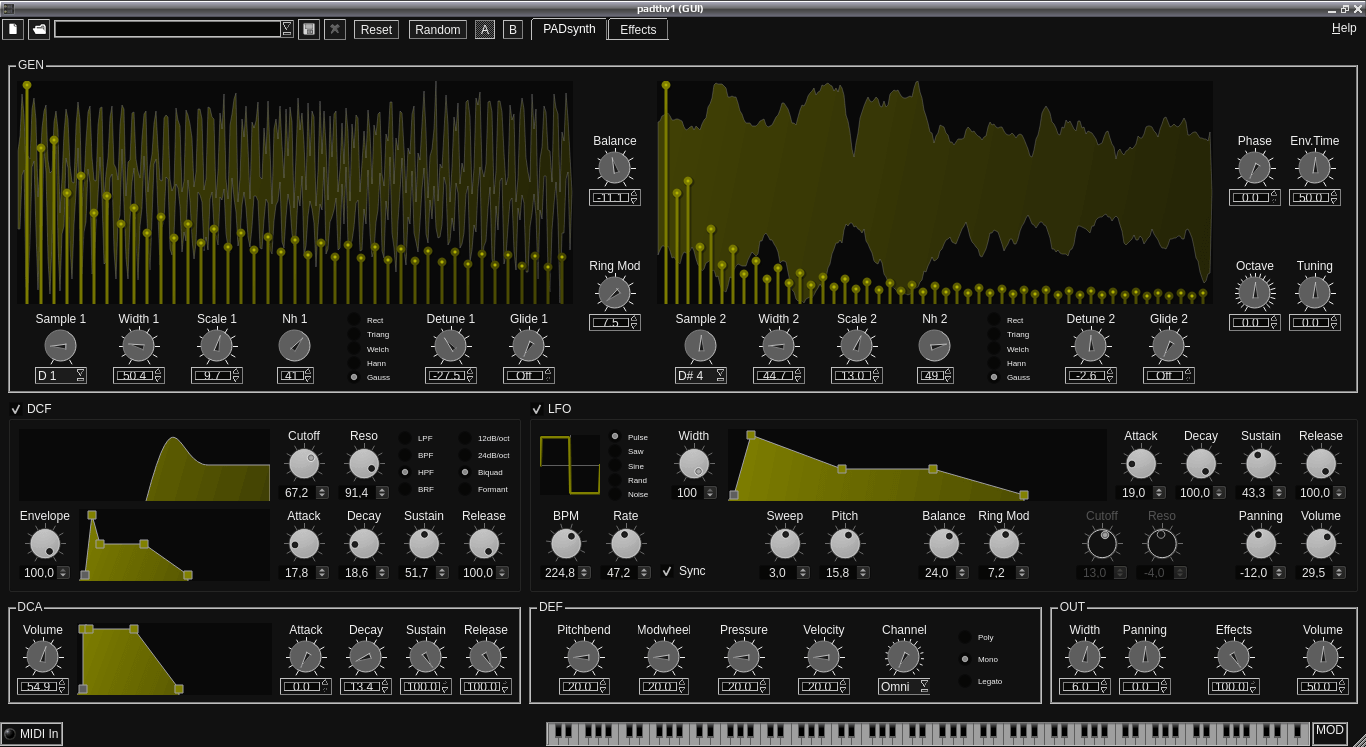Click the Delete preset X icon
Screen dimensions: 1366x747
[335, 29]
